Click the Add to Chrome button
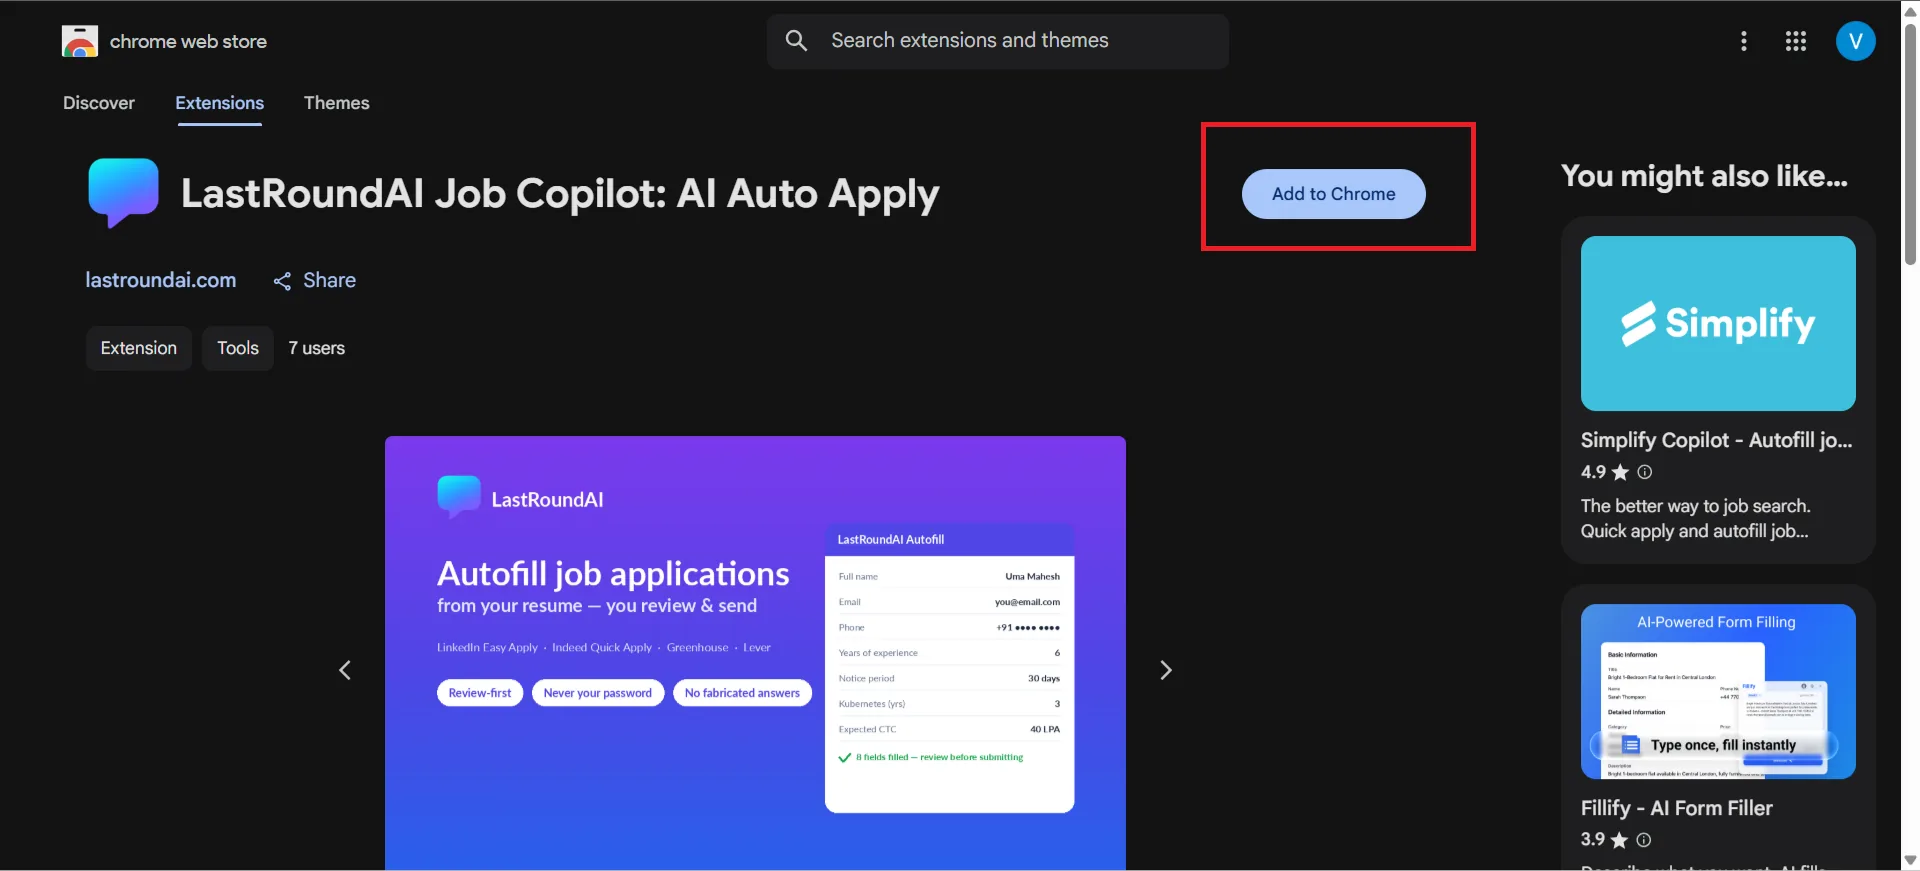Screen dimensions: 1920x871 click(1334, 194)
